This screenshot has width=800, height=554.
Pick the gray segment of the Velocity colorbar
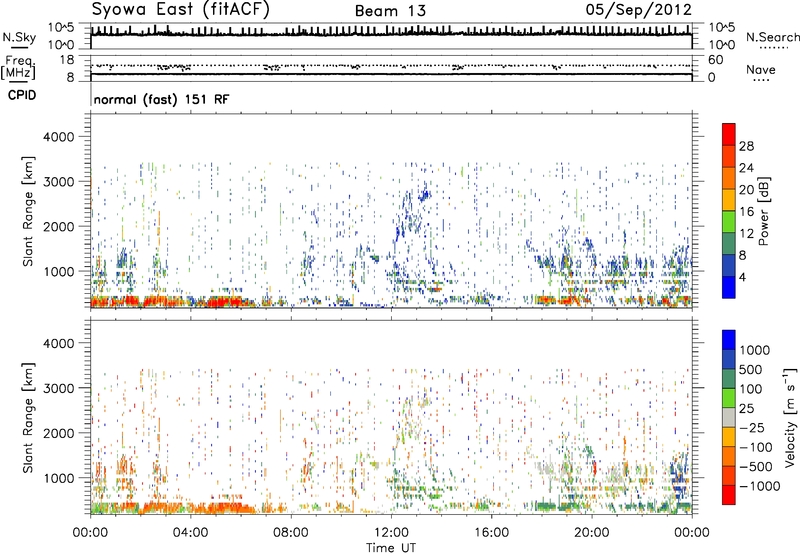coord(729,418)
